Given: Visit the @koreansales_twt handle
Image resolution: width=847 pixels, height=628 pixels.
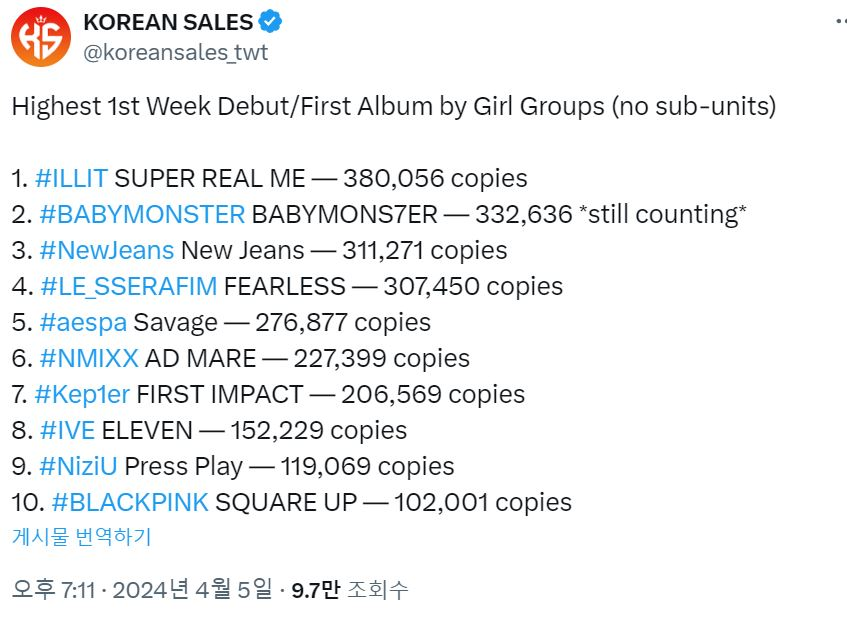Looking at the screenshot, I should pos(175,52).
